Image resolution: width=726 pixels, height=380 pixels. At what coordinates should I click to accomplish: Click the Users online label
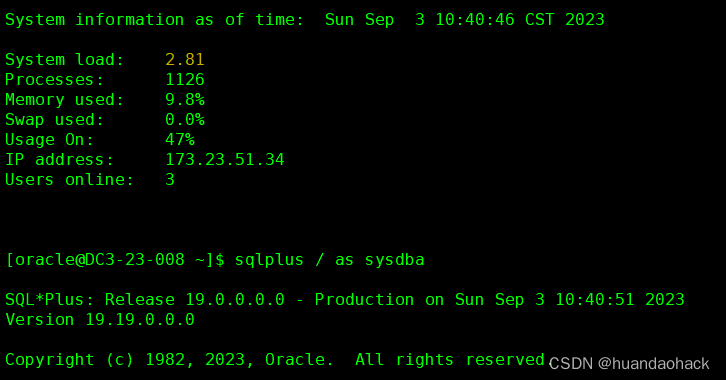point(70,180)
